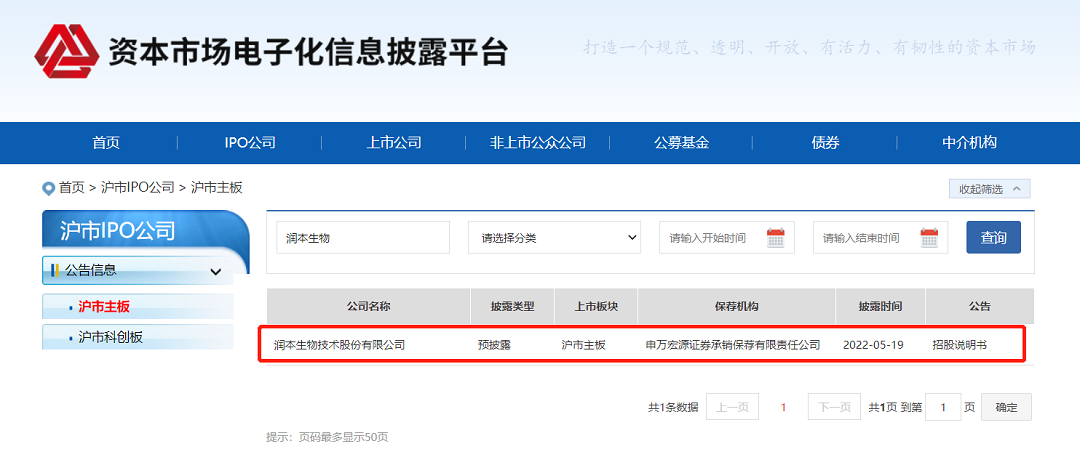Click the 确定 page jump button
Image resolution: width=1080 pixels, height=465 pixels.
(1006, 407)
